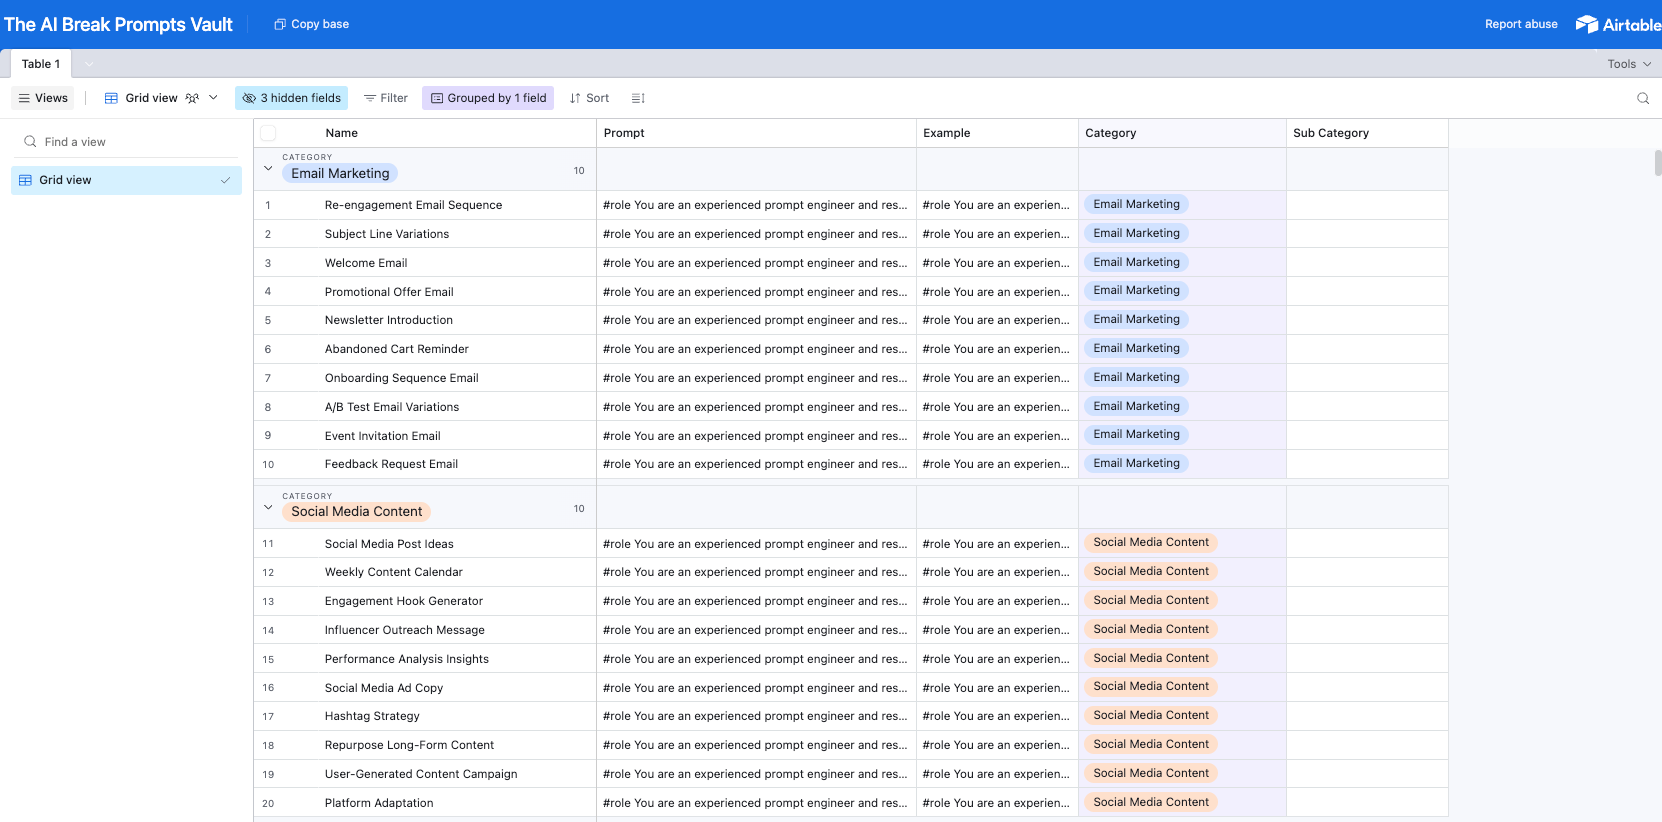The width and height of the screenshot is (1662, 822).
Task: Click the Social Media Content color tag in group header
Action: 357,512
